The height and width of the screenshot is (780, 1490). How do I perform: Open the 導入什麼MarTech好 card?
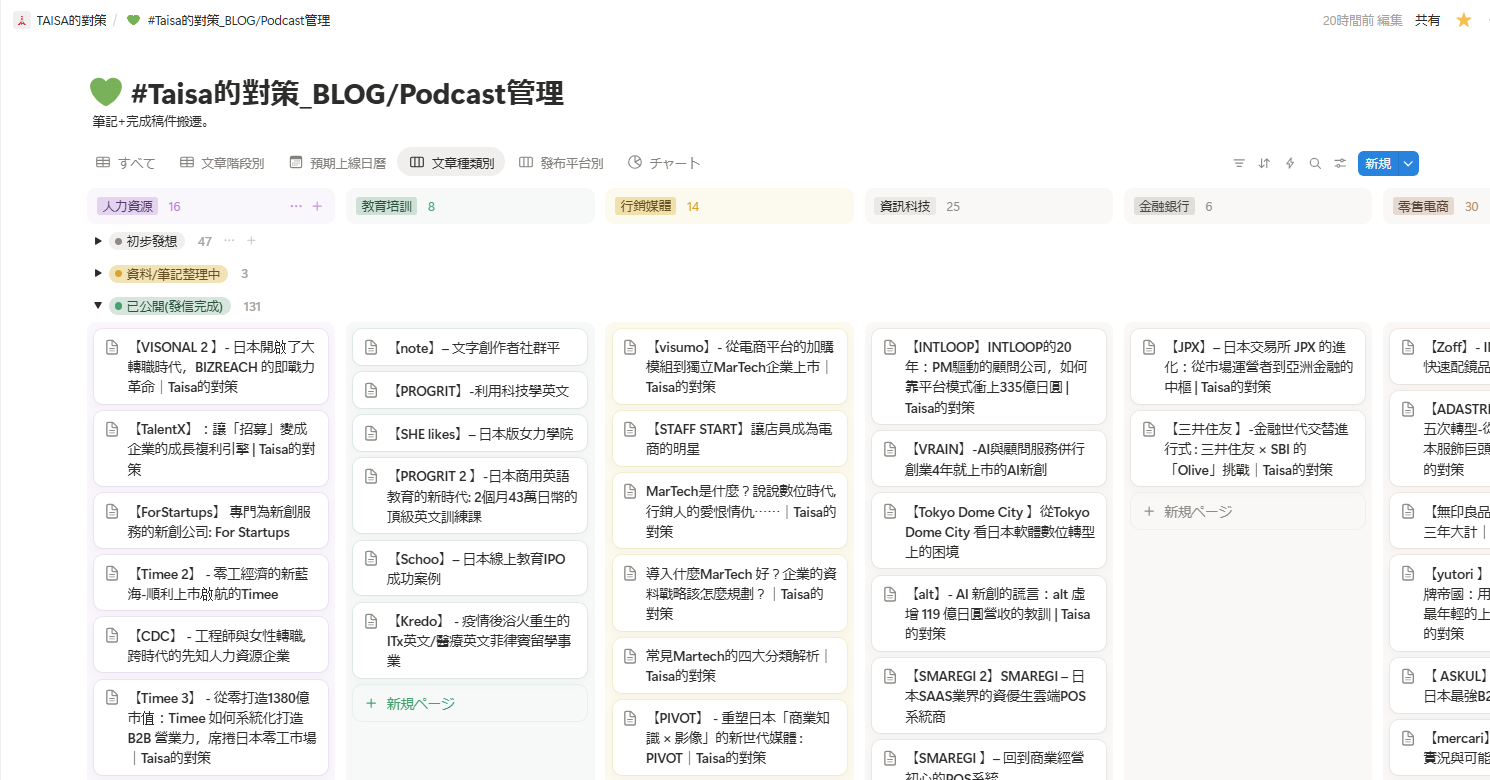[729, 592]
